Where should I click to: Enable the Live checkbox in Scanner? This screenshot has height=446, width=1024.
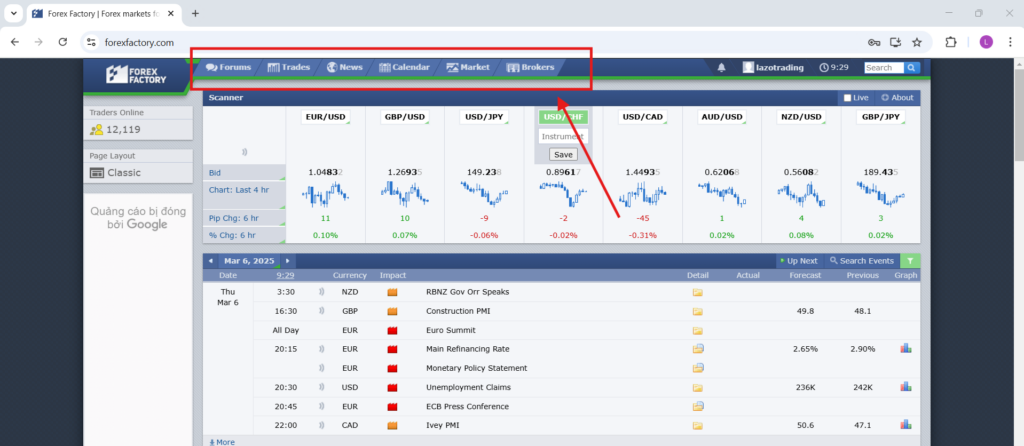pos(847,98)
